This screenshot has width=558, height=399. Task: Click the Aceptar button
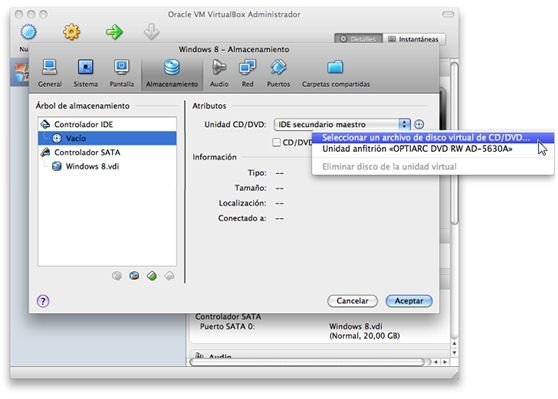tap(409, 301)
